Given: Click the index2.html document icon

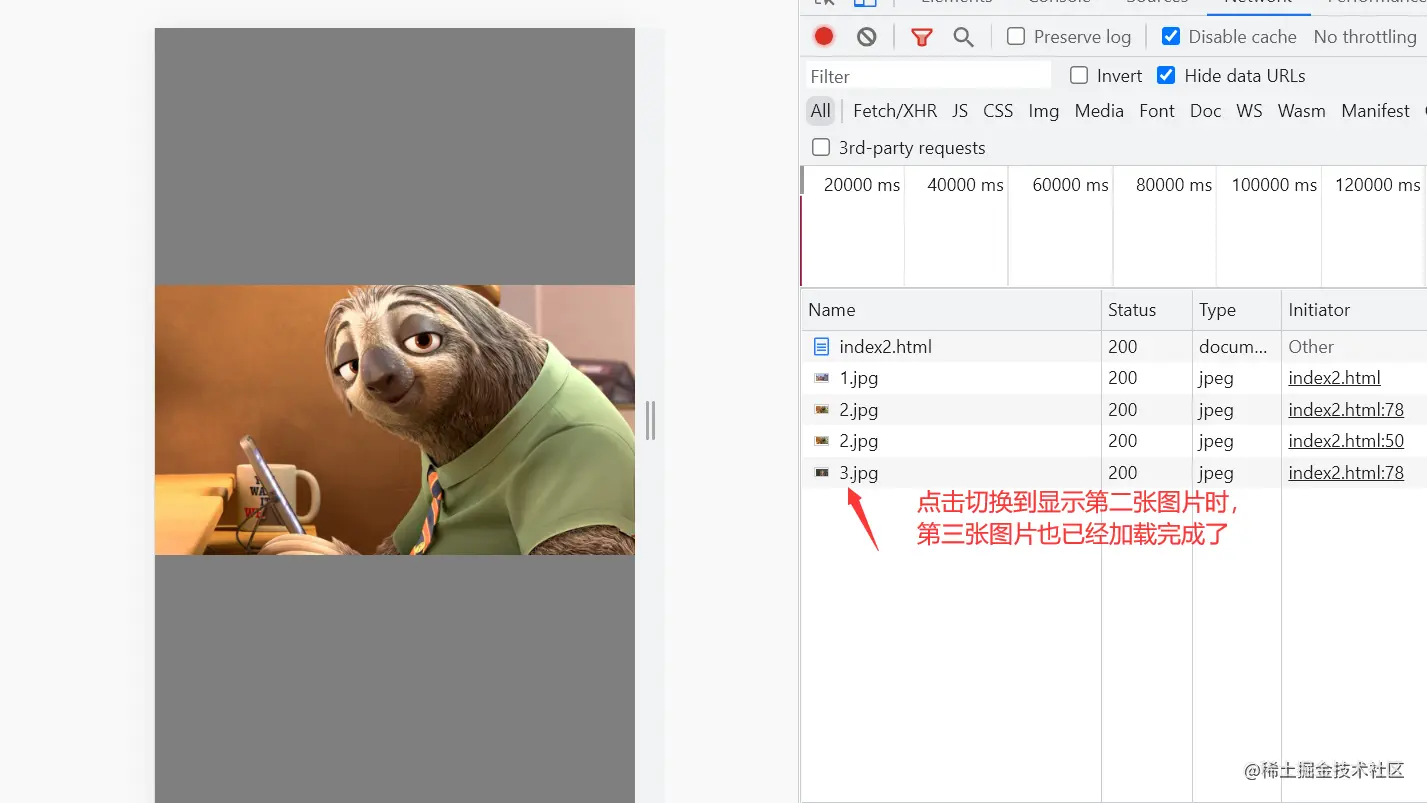Looking at the screenshot, I should point(823,346).
